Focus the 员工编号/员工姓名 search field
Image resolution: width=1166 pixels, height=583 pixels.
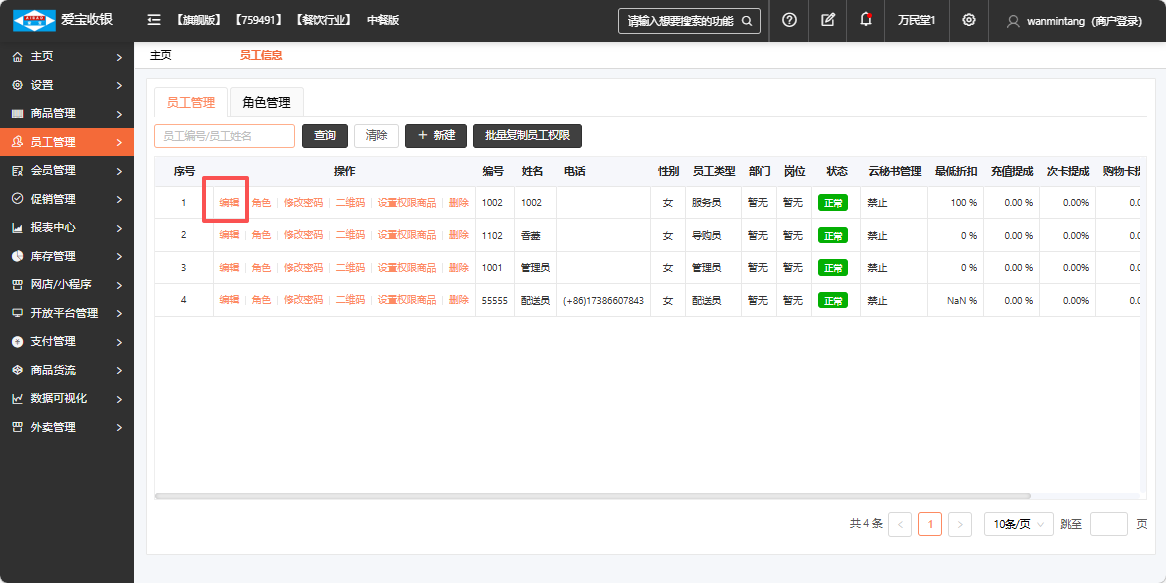(x=224, y=136)
